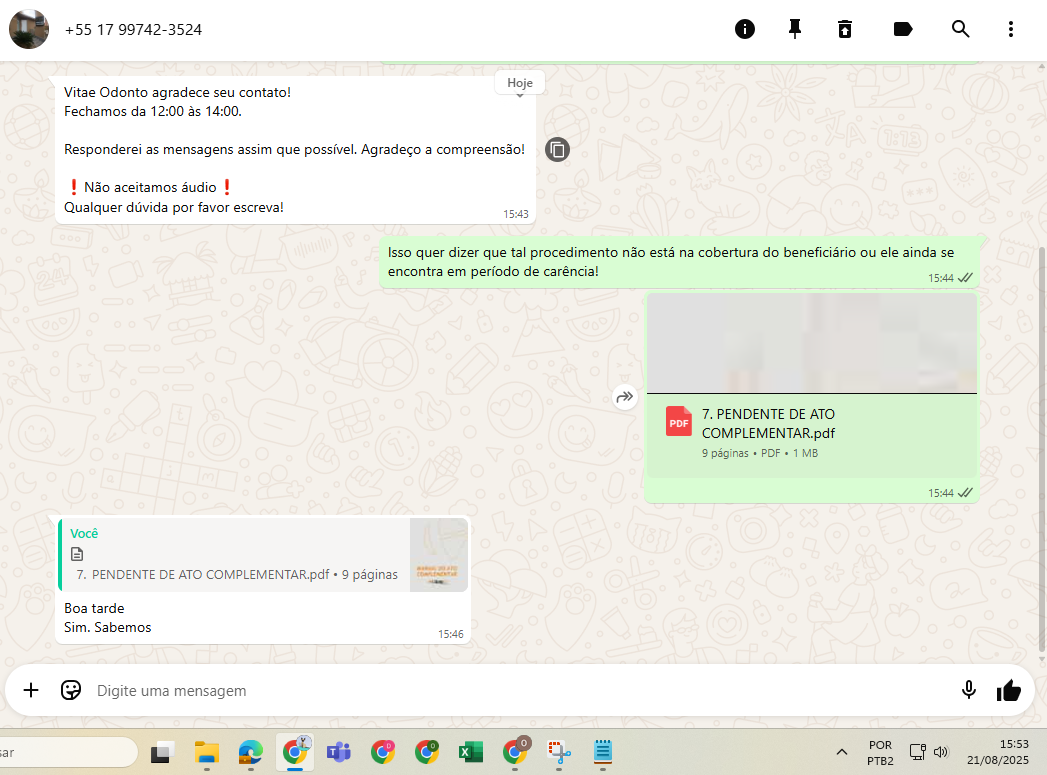The height and width of the screenshot is (775, 1047).
Task: Add a label with the tag icon
Action: (903, 29)
